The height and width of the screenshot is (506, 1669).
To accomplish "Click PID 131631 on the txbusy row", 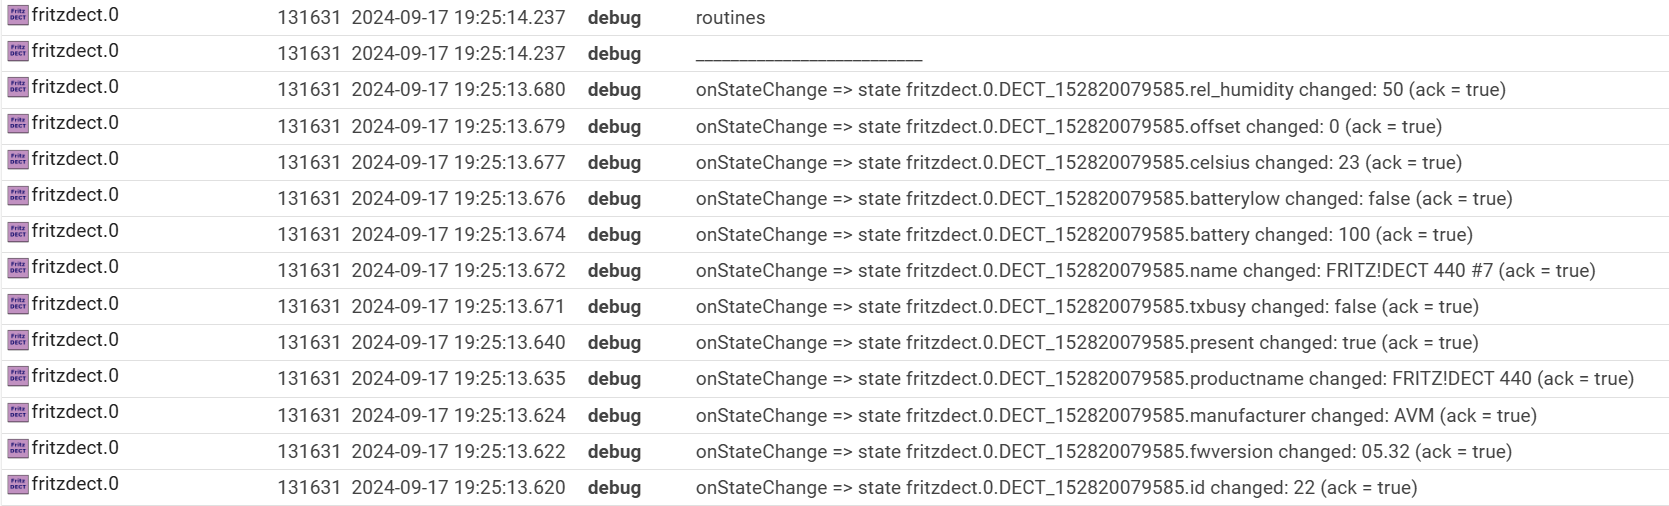I will tap(309, 306).
